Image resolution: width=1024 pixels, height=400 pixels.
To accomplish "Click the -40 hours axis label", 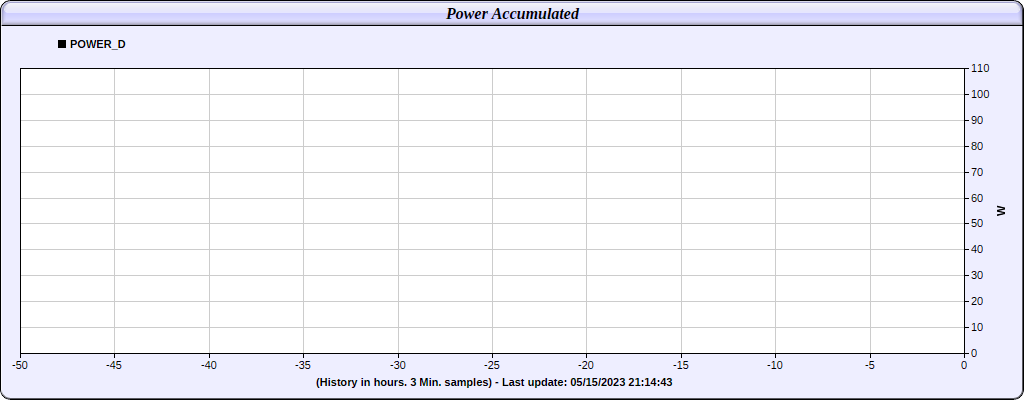I will [209, 365].
